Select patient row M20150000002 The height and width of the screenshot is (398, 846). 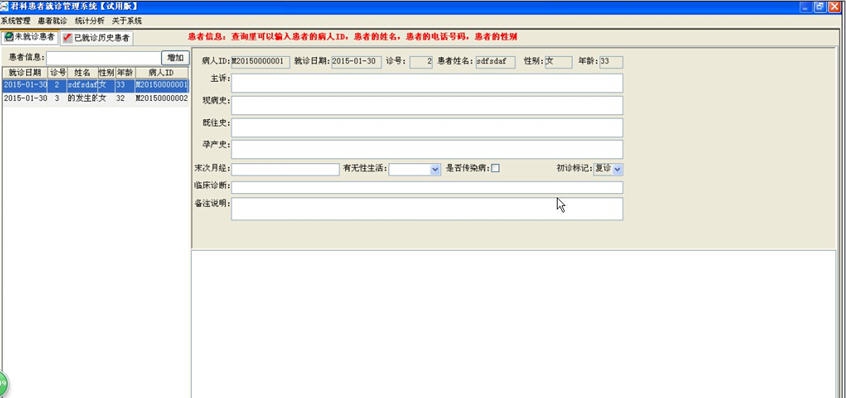click(95, 99)
